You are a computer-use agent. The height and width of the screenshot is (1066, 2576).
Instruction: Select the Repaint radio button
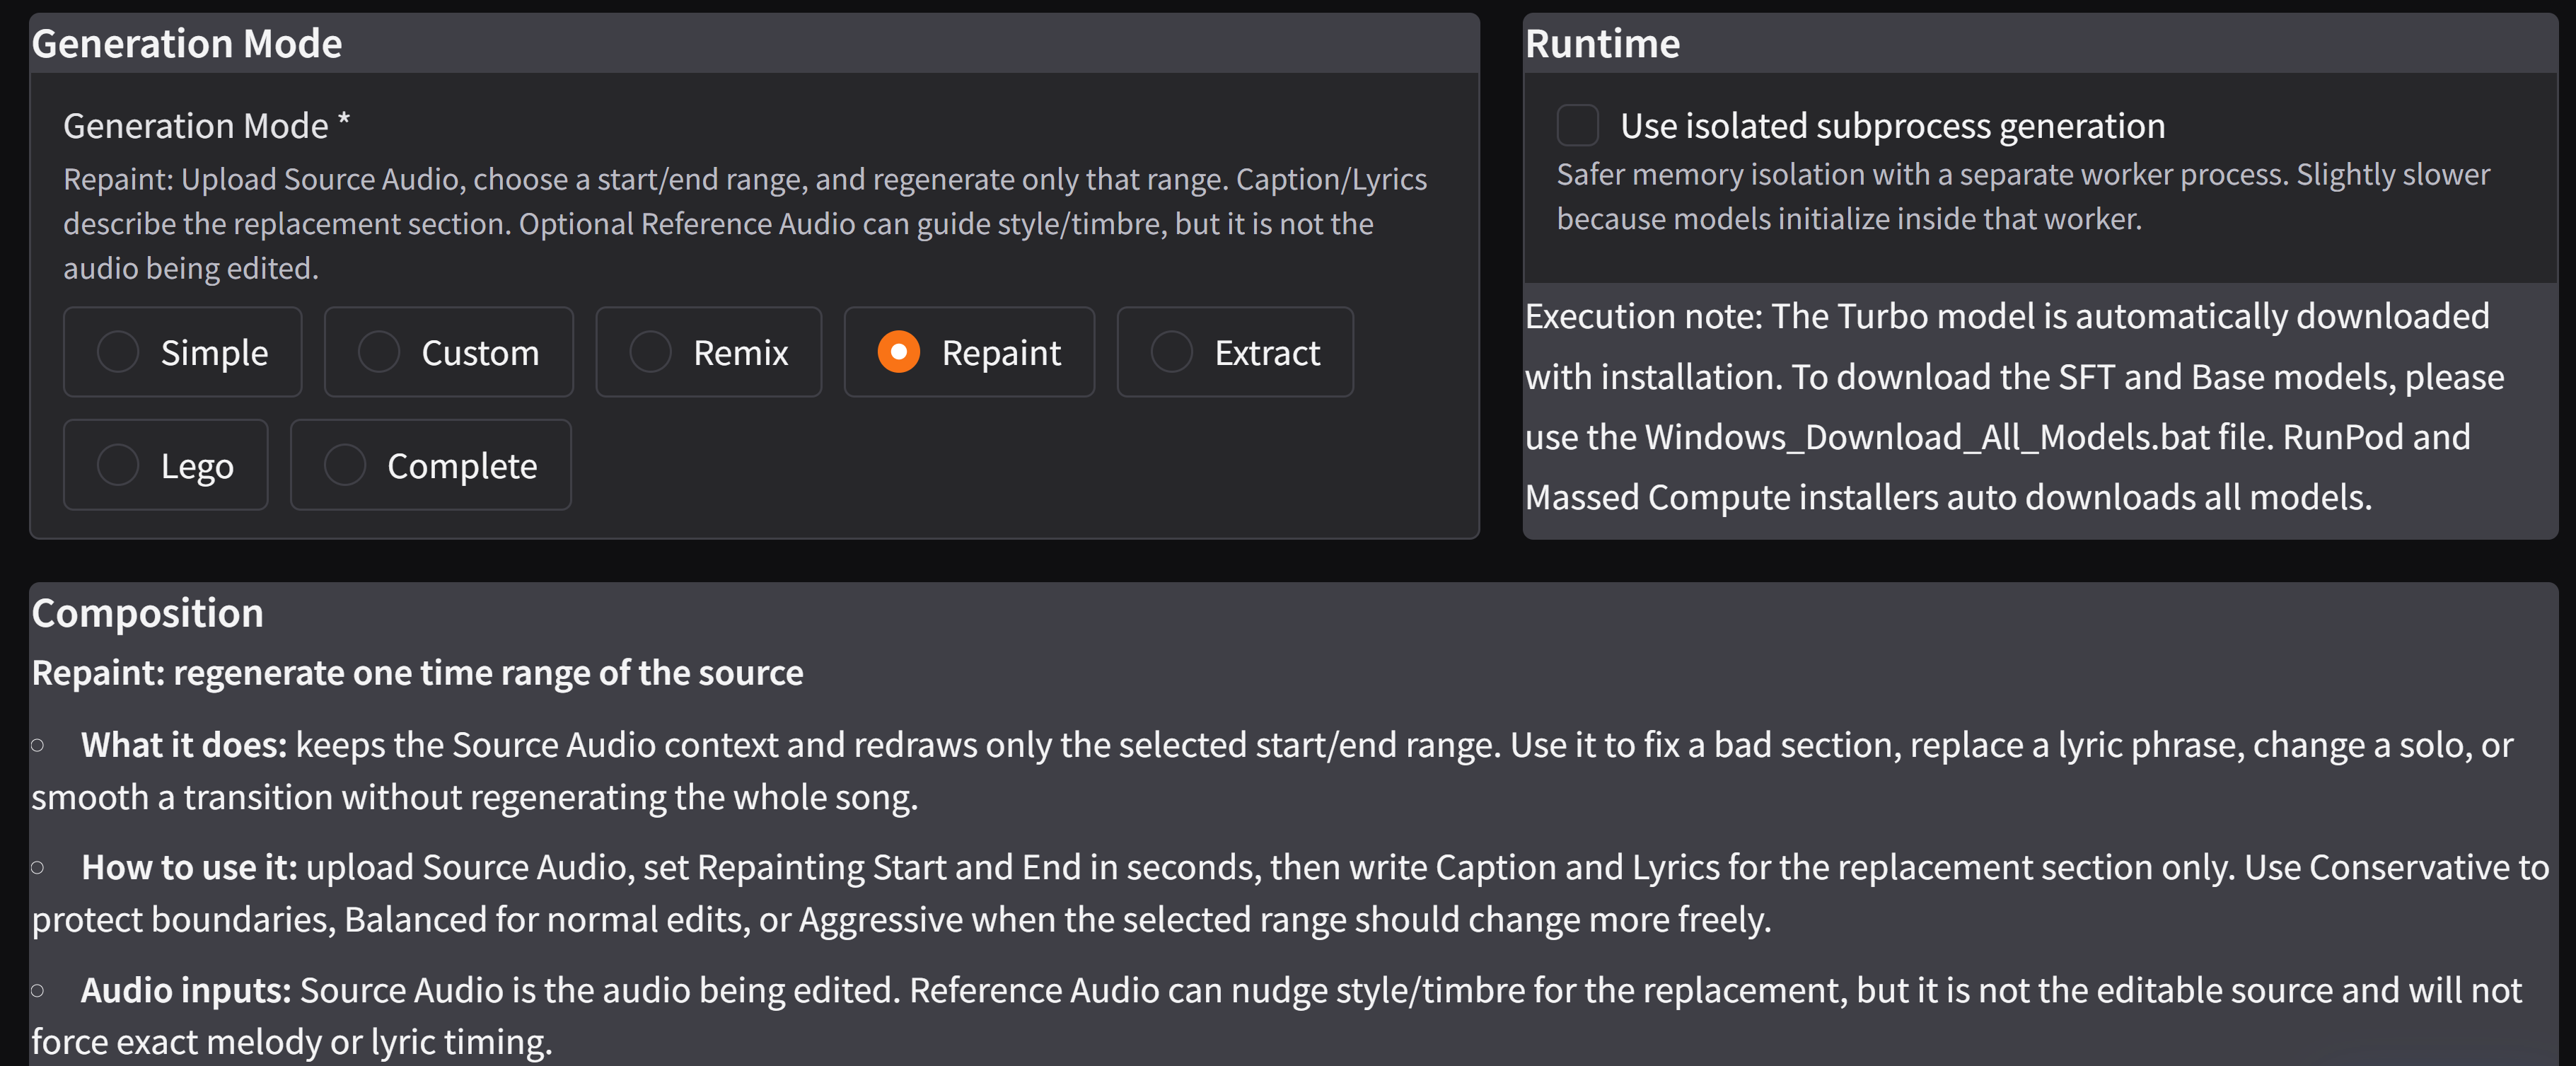(968, 352)
